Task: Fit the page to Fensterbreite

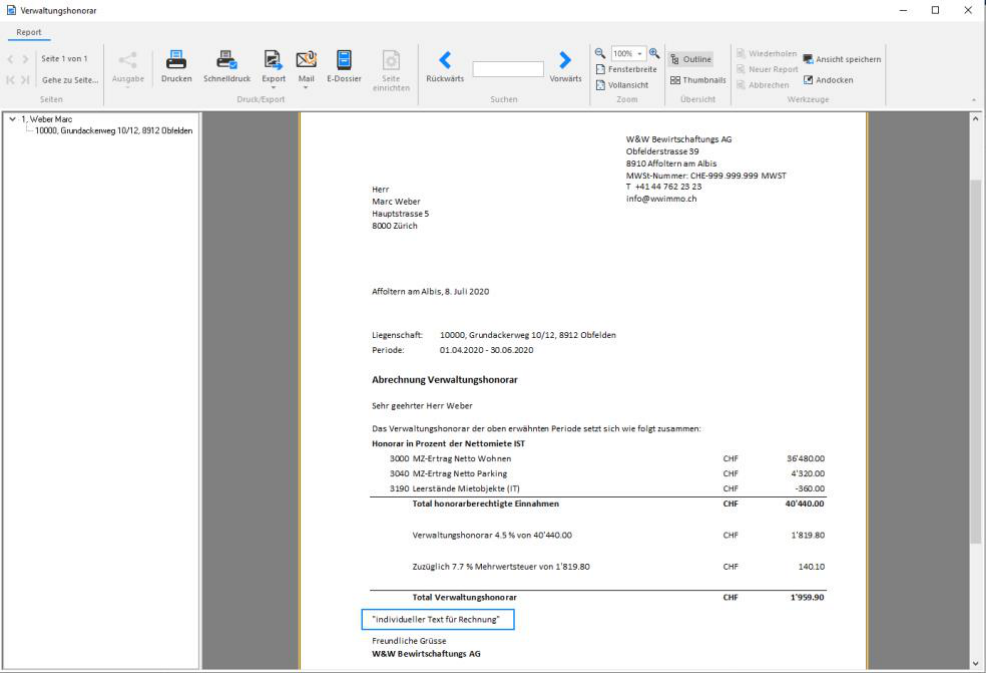Action: point(626,69)
